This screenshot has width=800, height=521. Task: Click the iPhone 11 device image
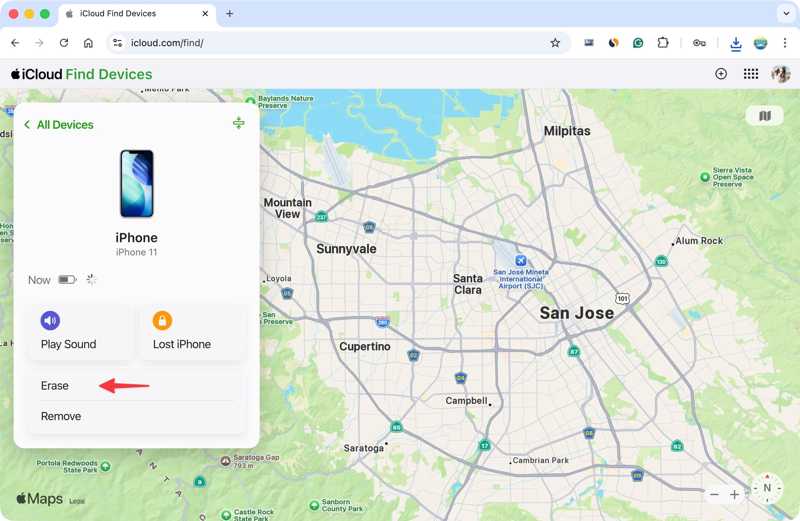pyautogui.click(x=137, y=184)
